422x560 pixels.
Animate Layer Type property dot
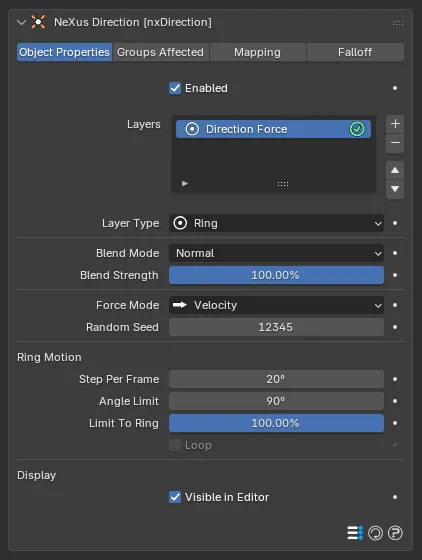pyautogui.click(x=395, y=223)
